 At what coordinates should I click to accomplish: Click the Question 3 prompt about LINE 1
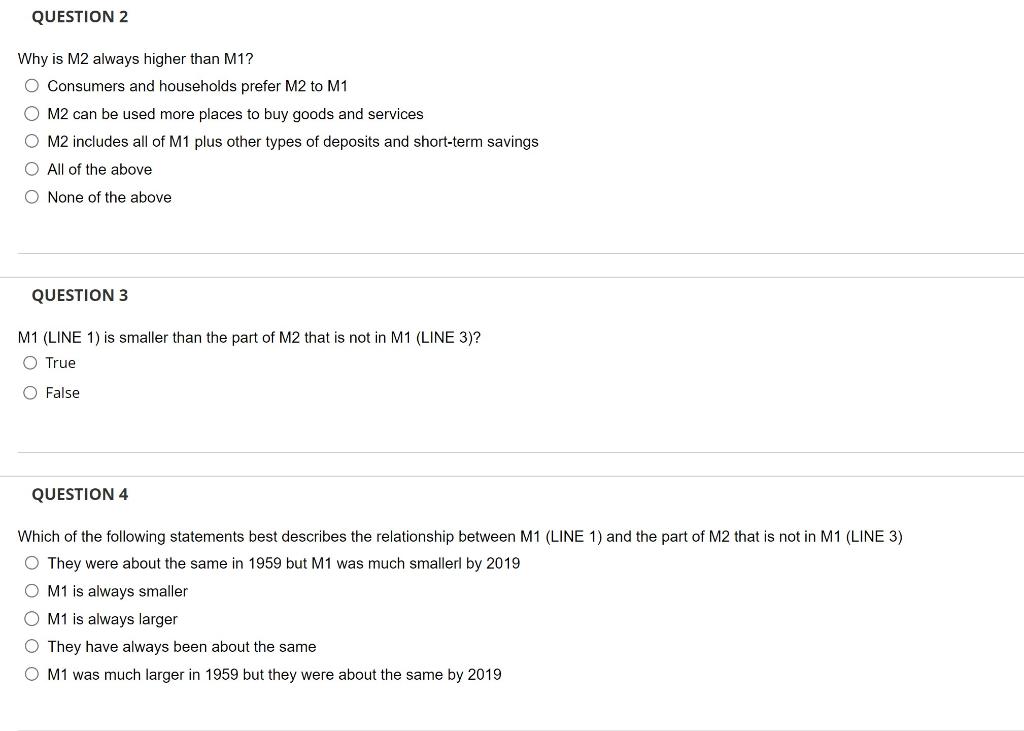248,337
